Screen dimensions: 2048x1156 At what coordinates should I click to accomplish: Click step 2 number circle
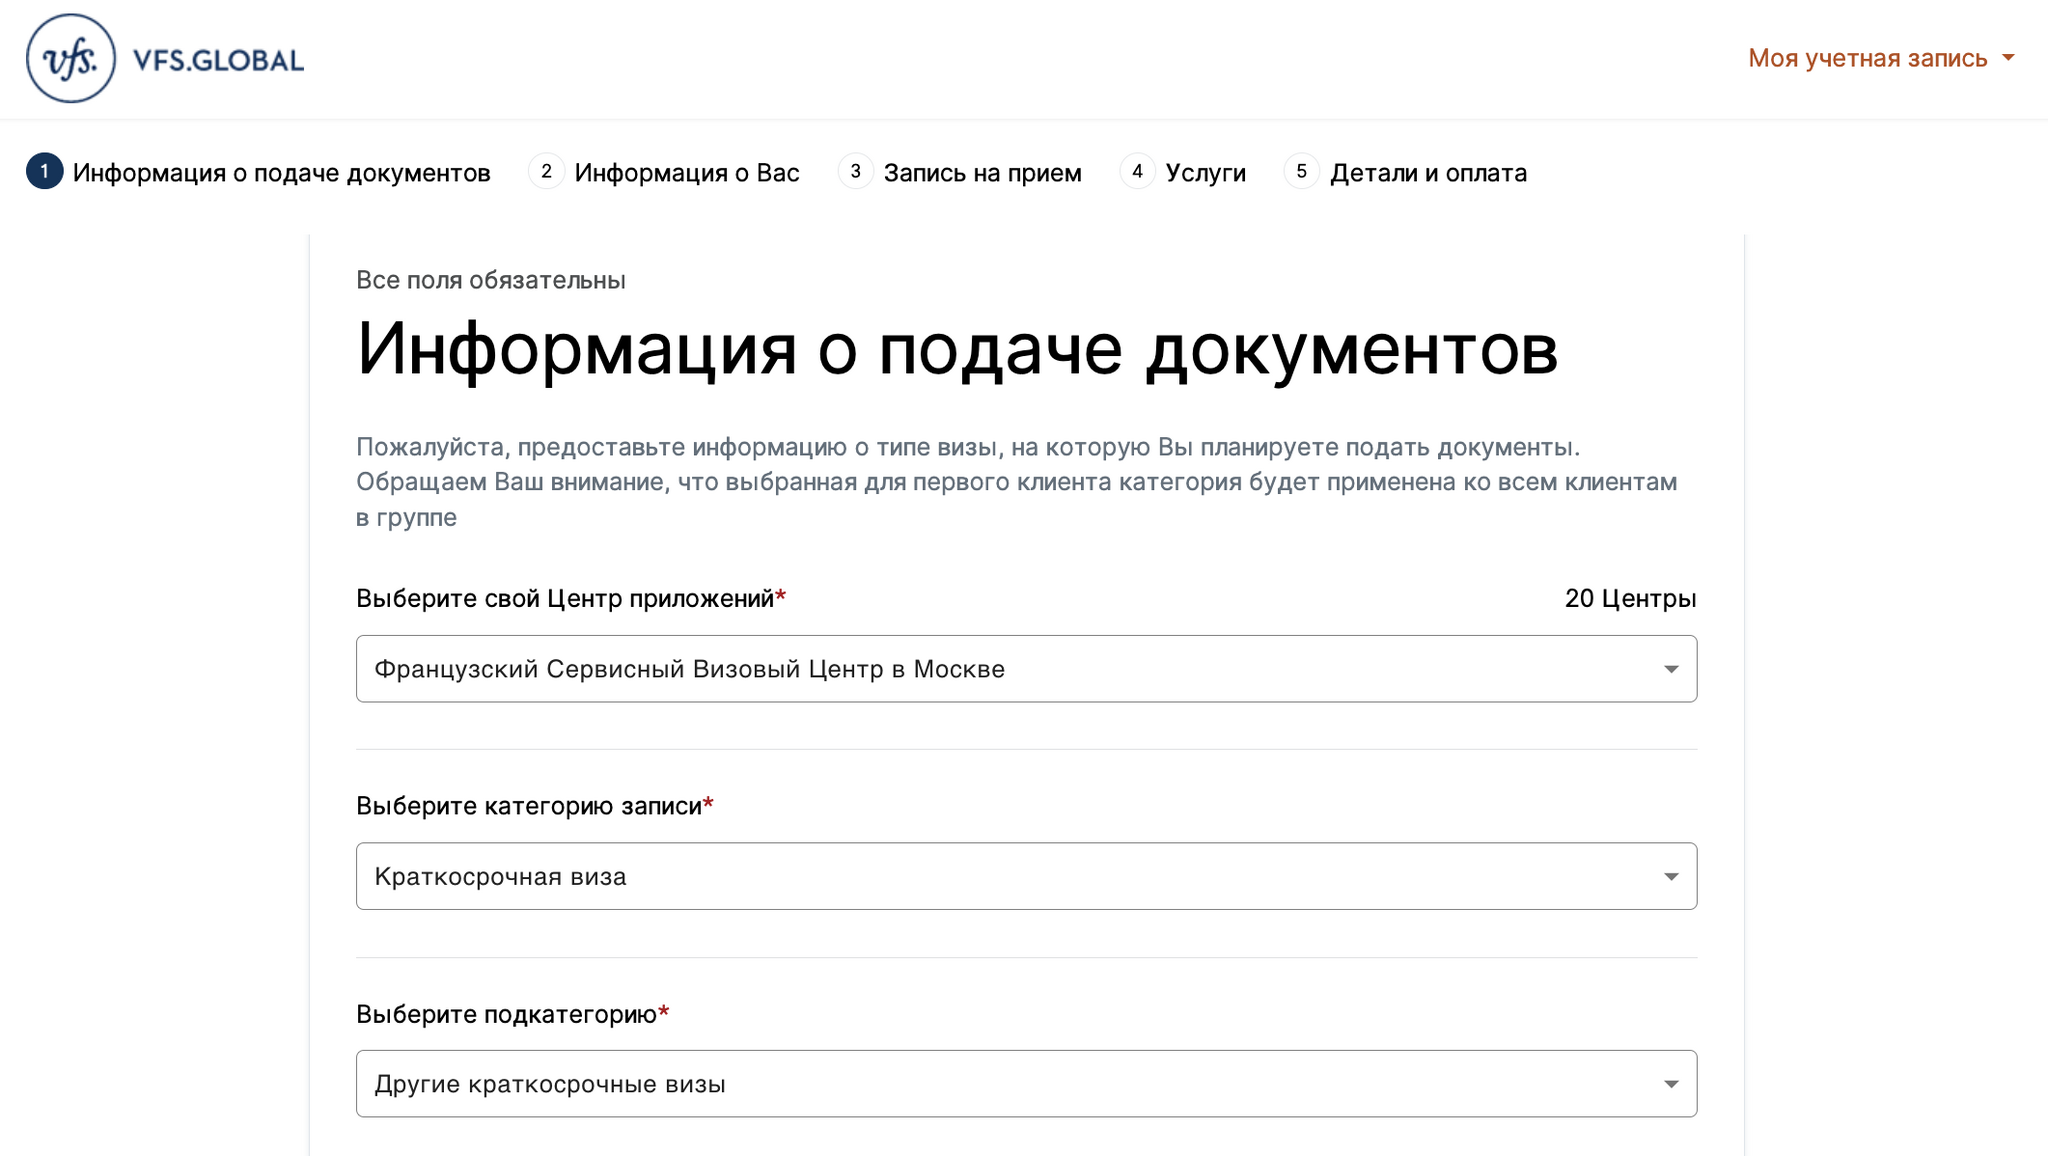tap(546, 172)
